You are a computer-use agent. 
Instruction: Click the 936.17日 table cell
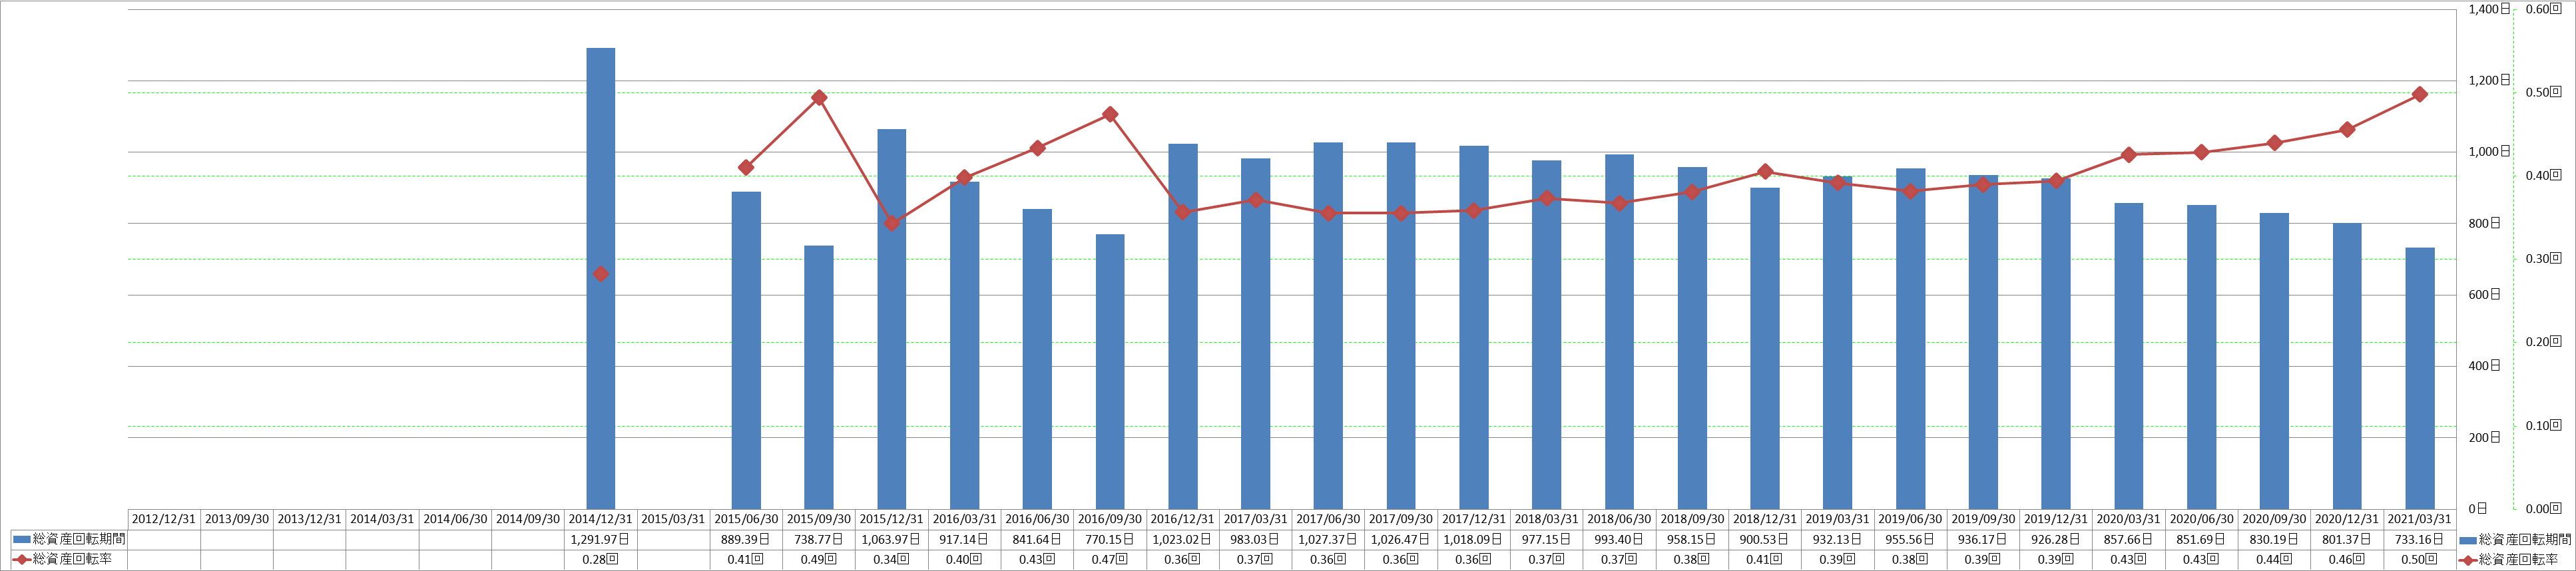(x=1983, y=539)
